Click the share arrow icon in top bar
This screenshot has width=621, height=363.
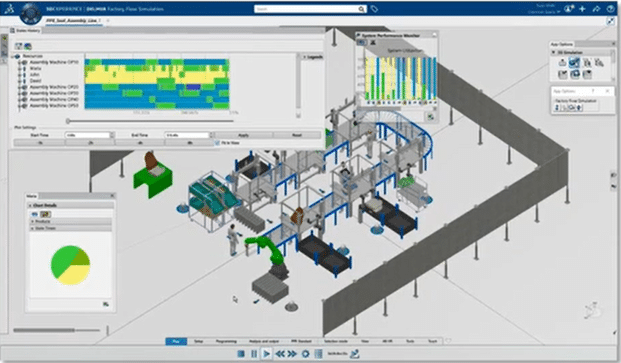point(596,9)
